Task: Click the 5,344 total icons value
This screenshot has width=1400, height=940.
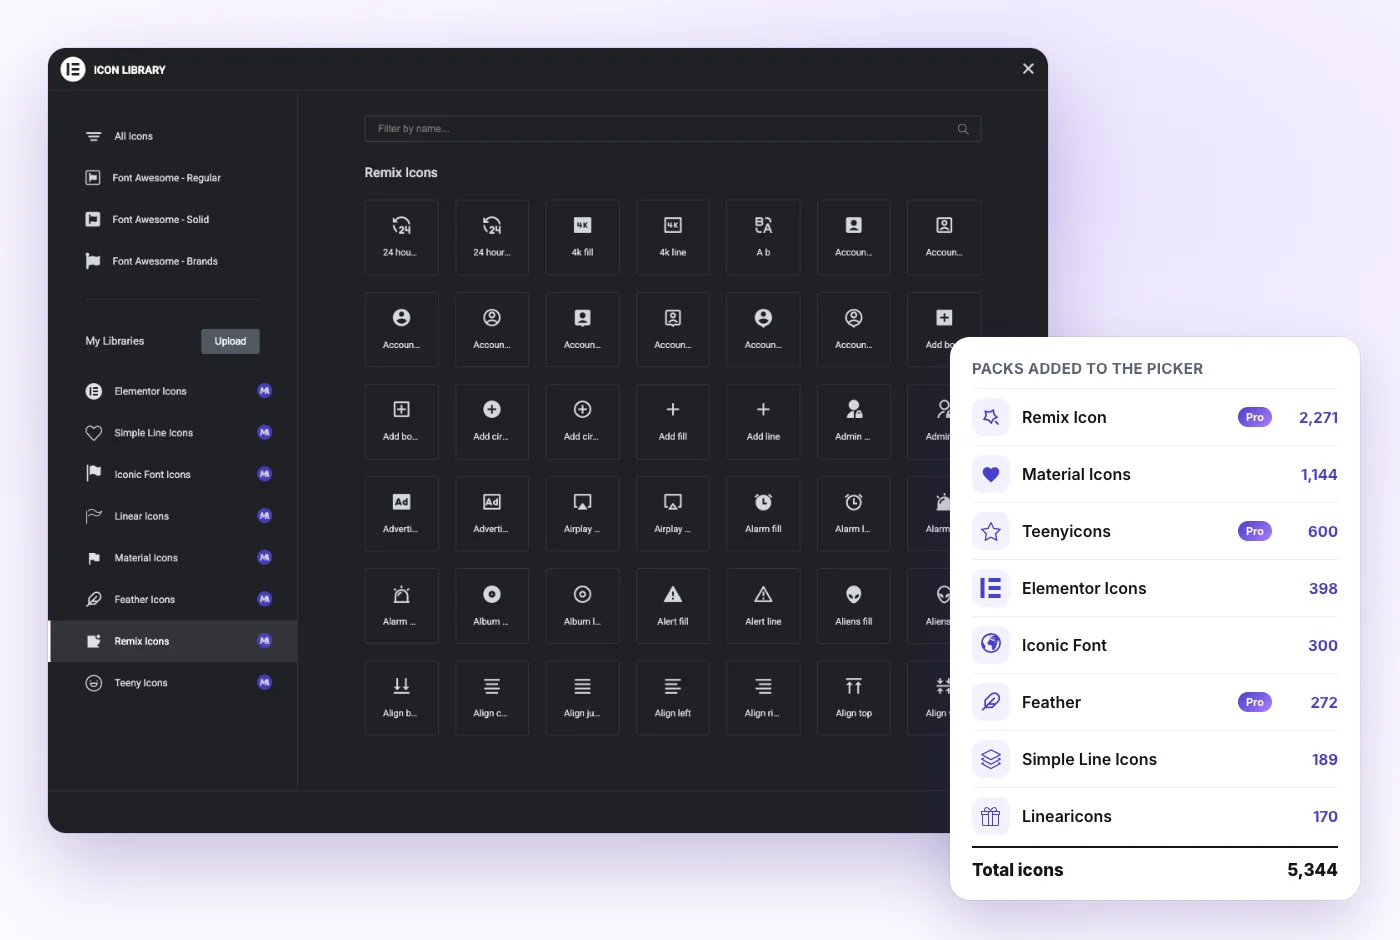Action: click(1312, 870)
